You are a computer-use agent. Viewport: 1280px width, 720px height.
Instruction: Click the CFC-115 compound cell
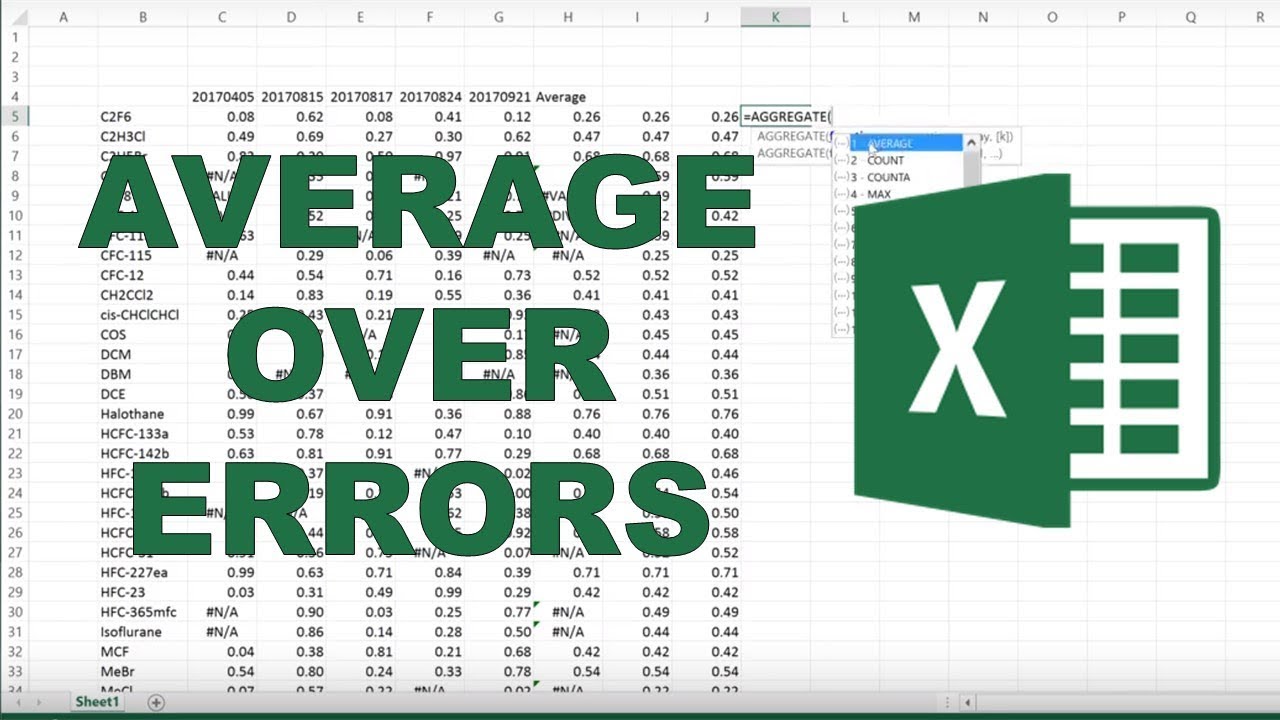(143, 255)
